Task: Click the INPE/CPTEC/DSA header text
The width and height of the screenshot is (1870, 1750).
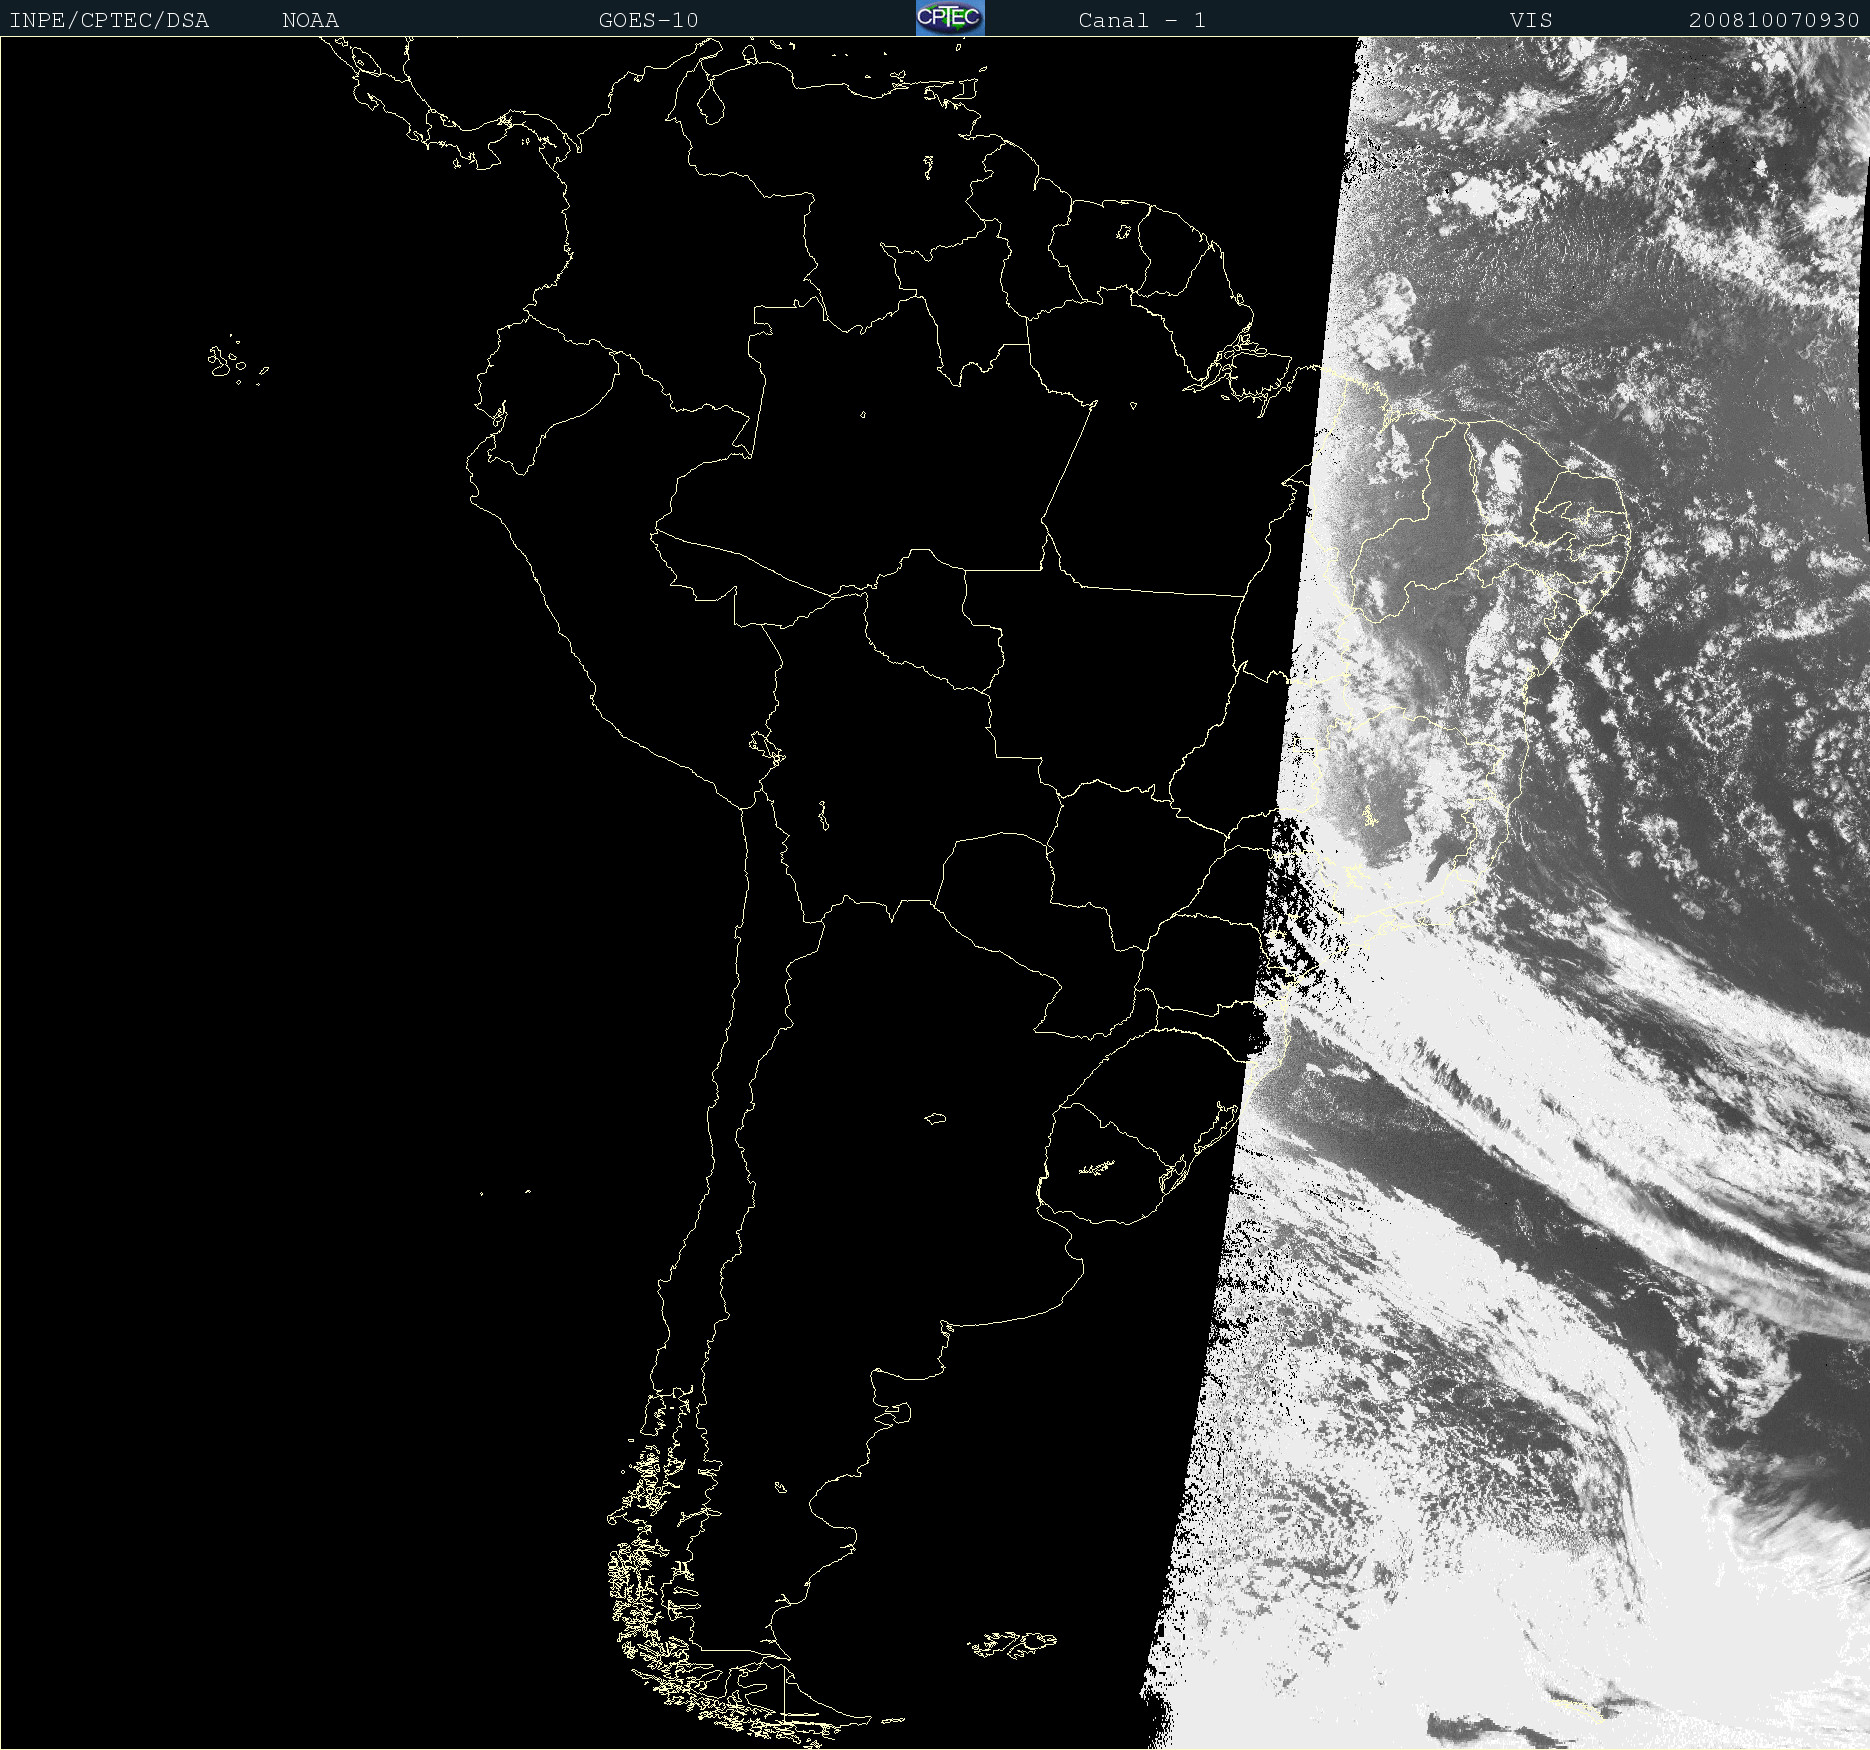Action: coord(109,20)
